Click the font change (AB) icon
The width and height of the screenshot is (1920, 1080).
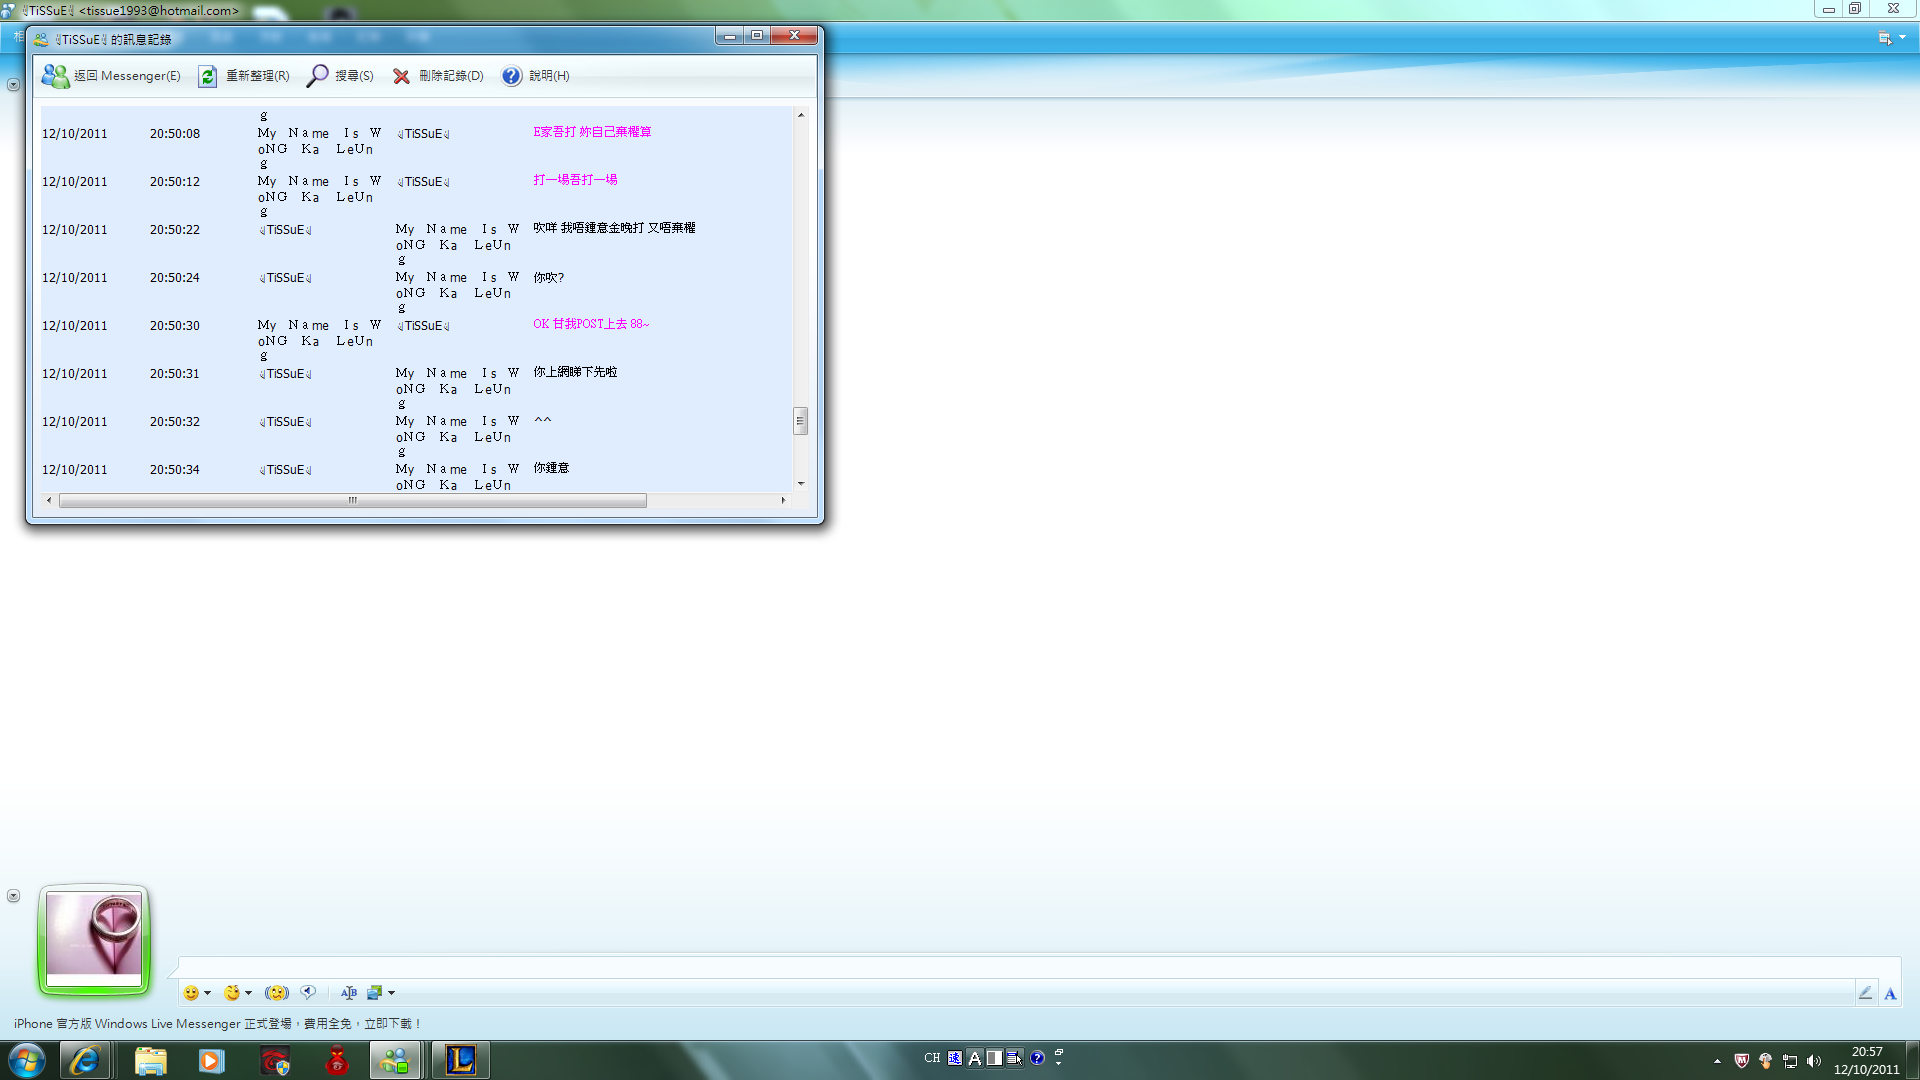[348, 993]
